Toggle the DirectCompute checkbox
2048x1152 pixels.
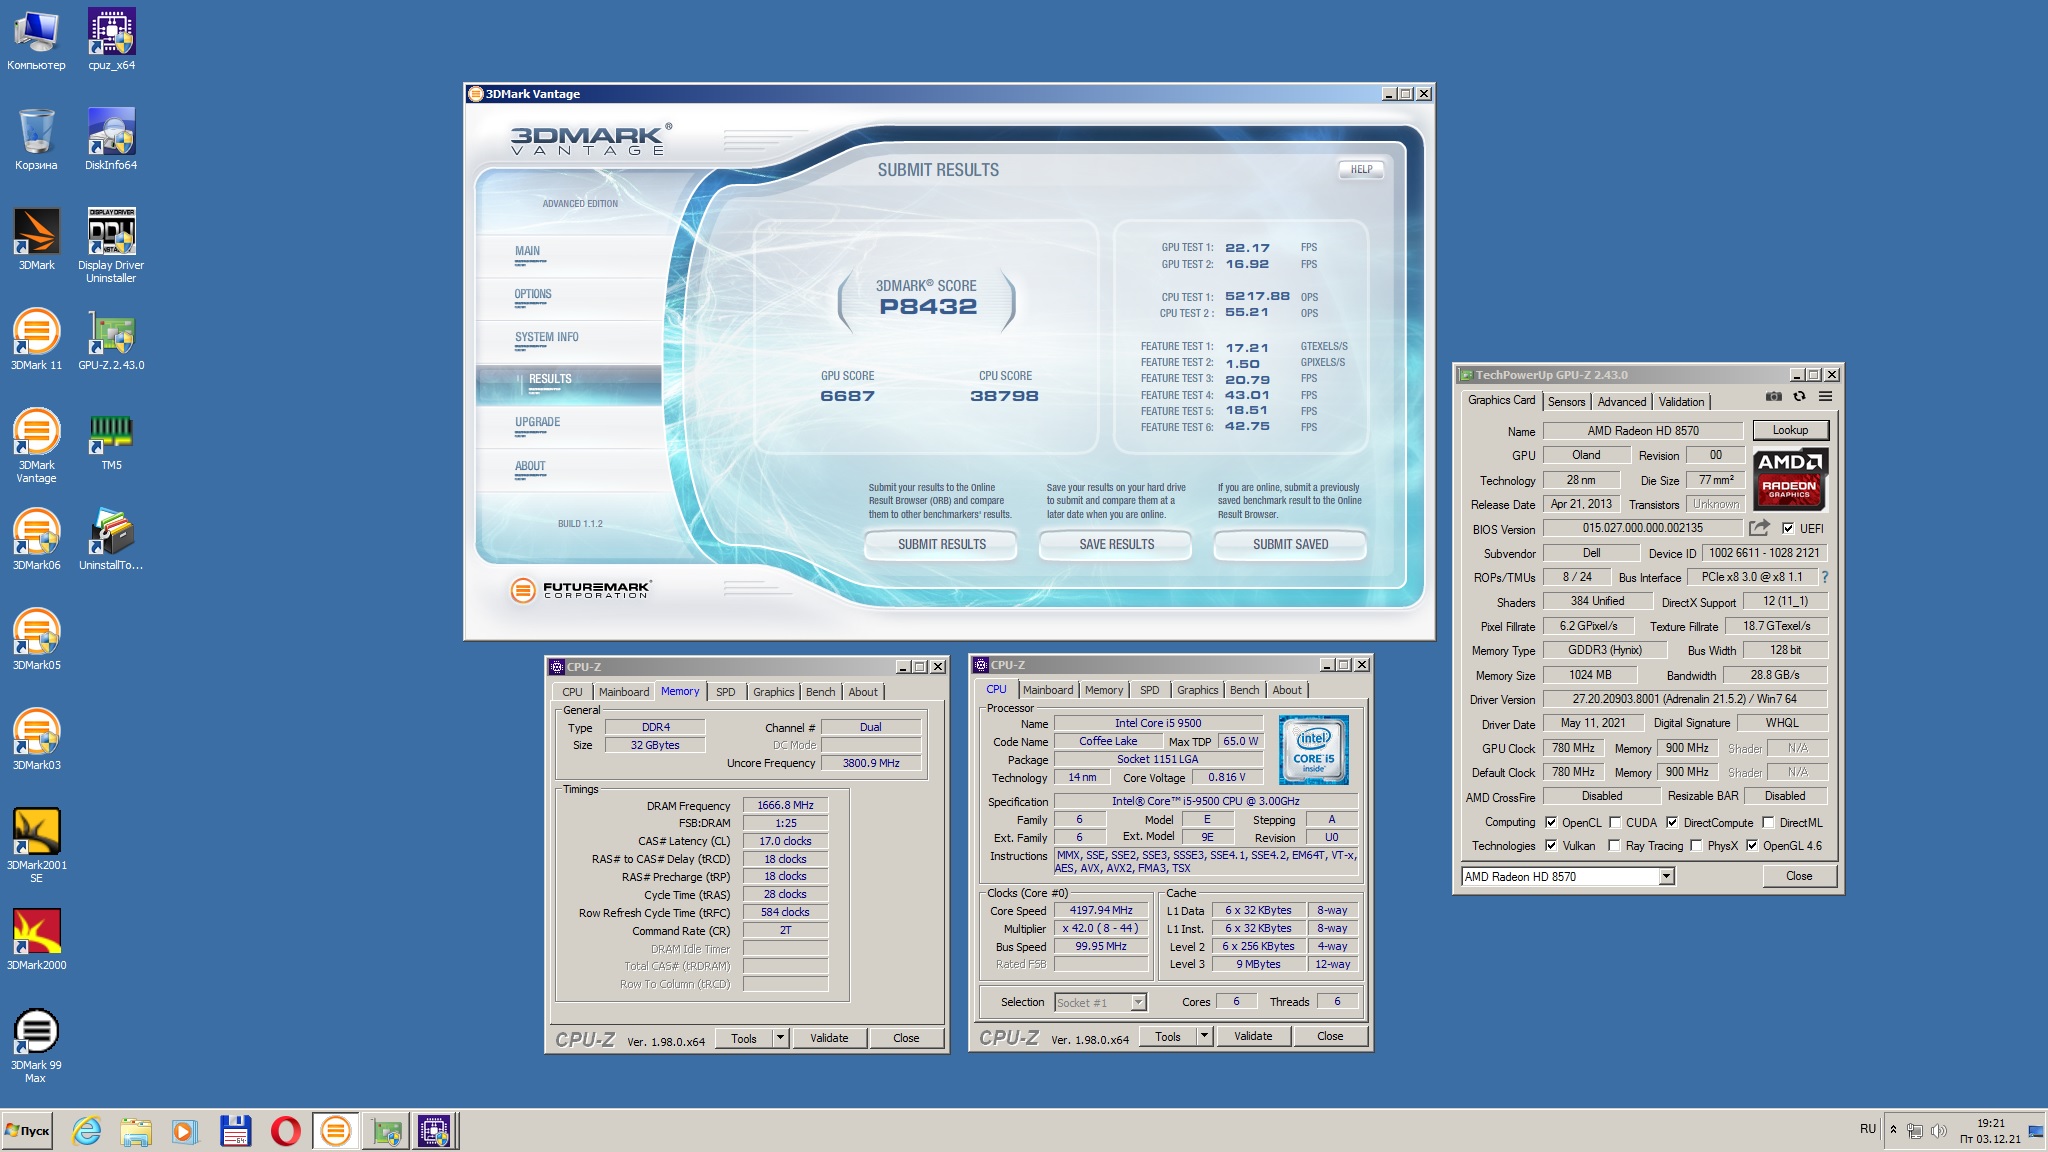click(x=1672, y=823)
